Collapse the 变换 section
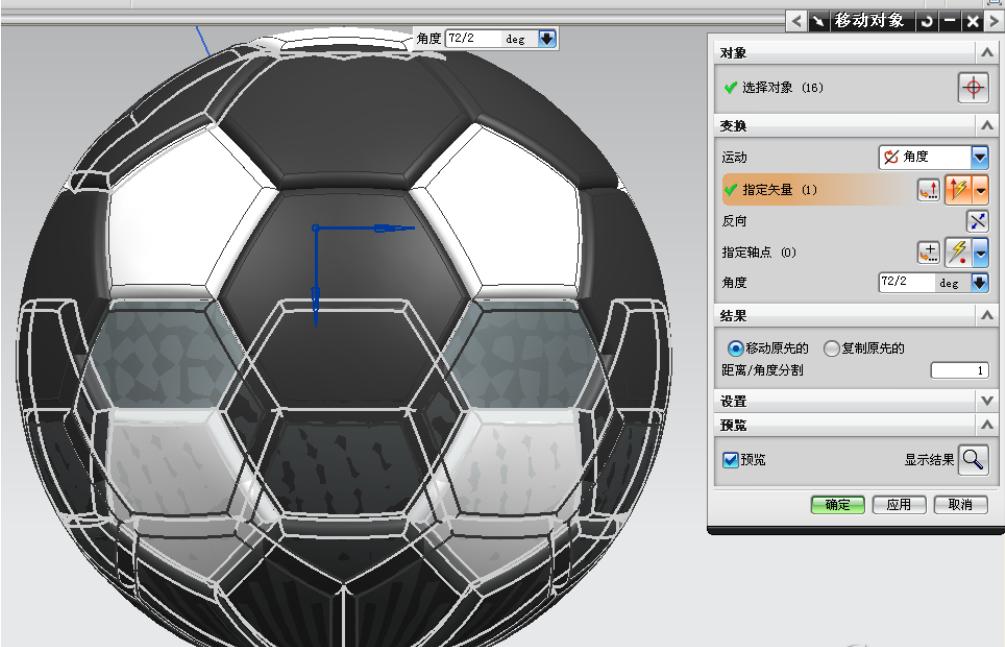The image size is (1005, 647). (988, 126)
